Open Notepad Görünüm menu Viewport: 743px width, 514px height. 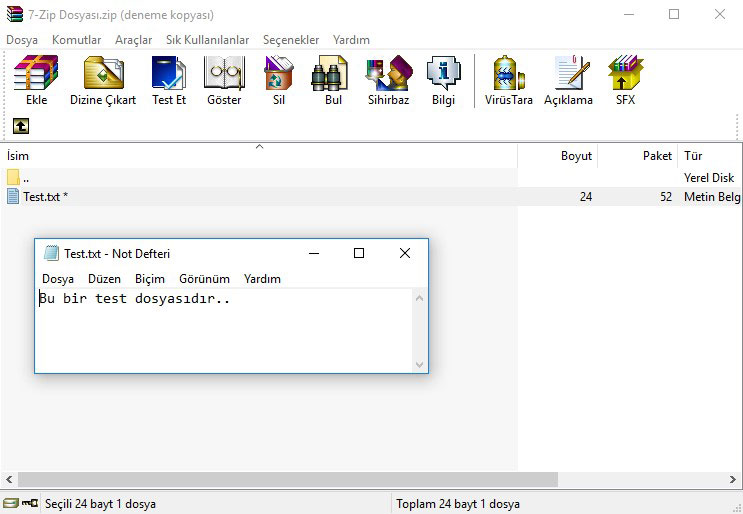pyautogui.click(x=204, y=279)
